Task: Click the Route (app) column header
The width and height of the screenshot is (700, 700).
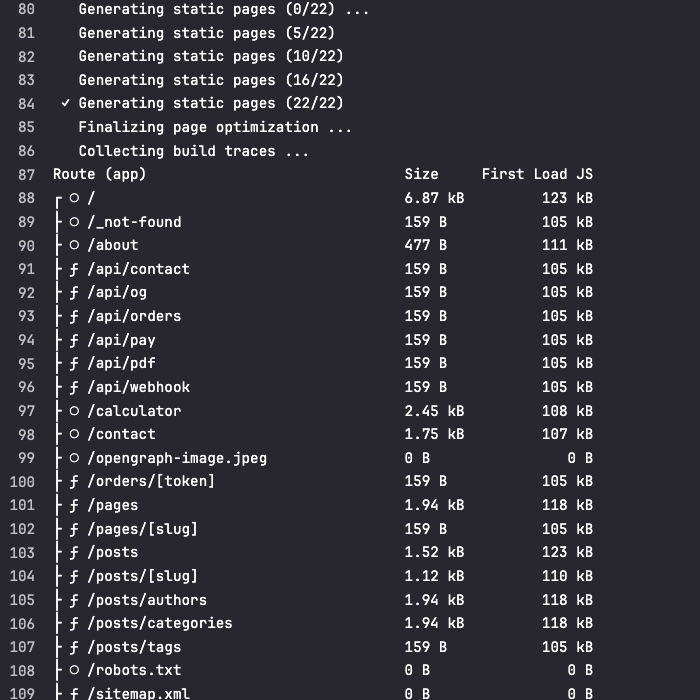Action: click(99, 174)
